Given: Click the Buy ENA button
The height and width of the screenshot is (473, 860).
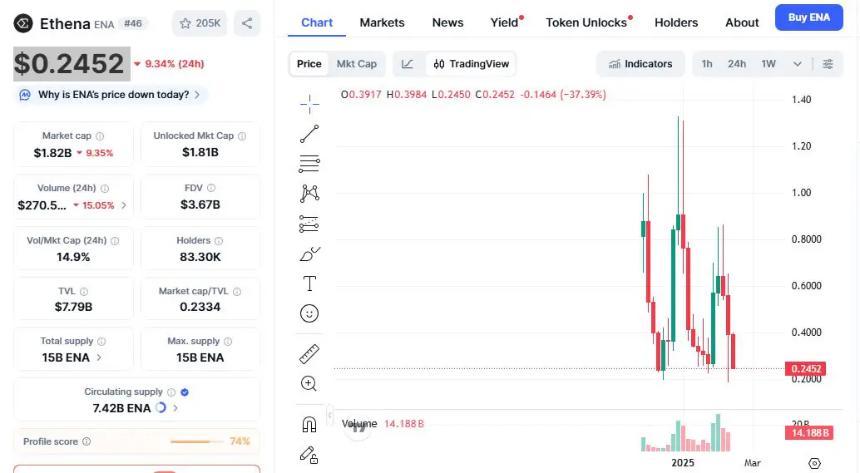Looking at the screenshot, I should pos(808,18).
